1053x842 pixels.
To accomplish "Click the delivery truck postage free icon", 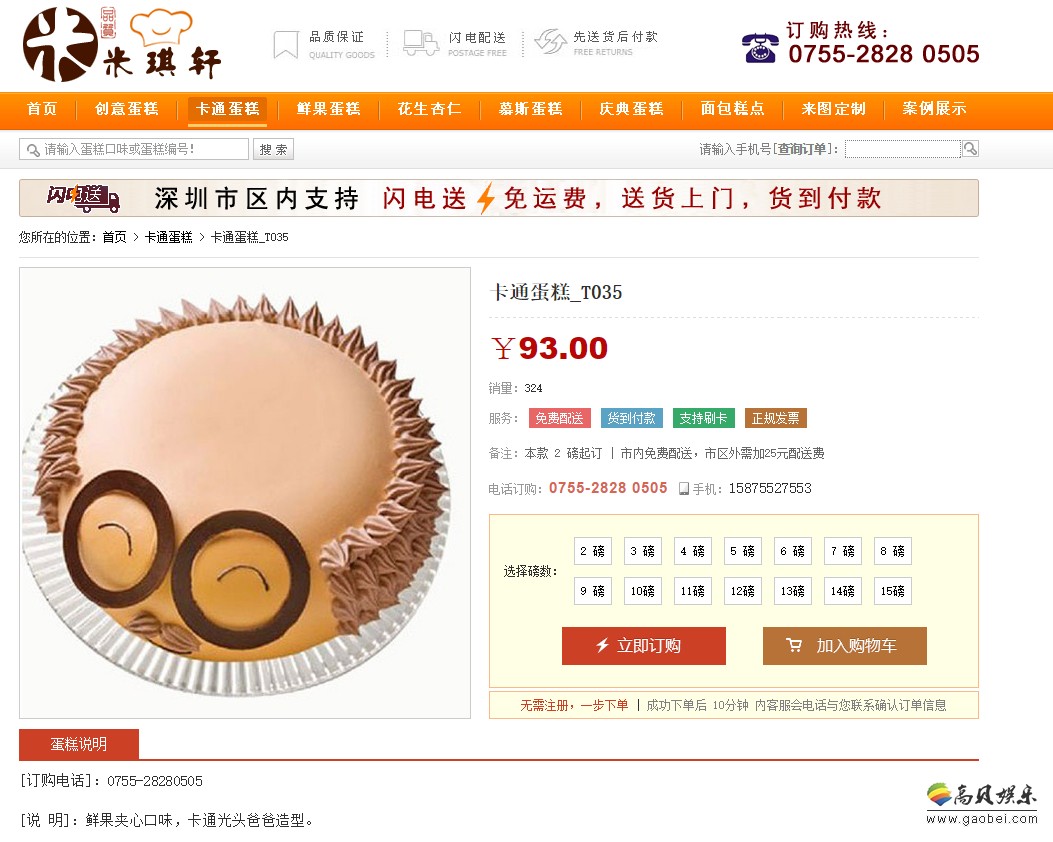I will point(421,43).
